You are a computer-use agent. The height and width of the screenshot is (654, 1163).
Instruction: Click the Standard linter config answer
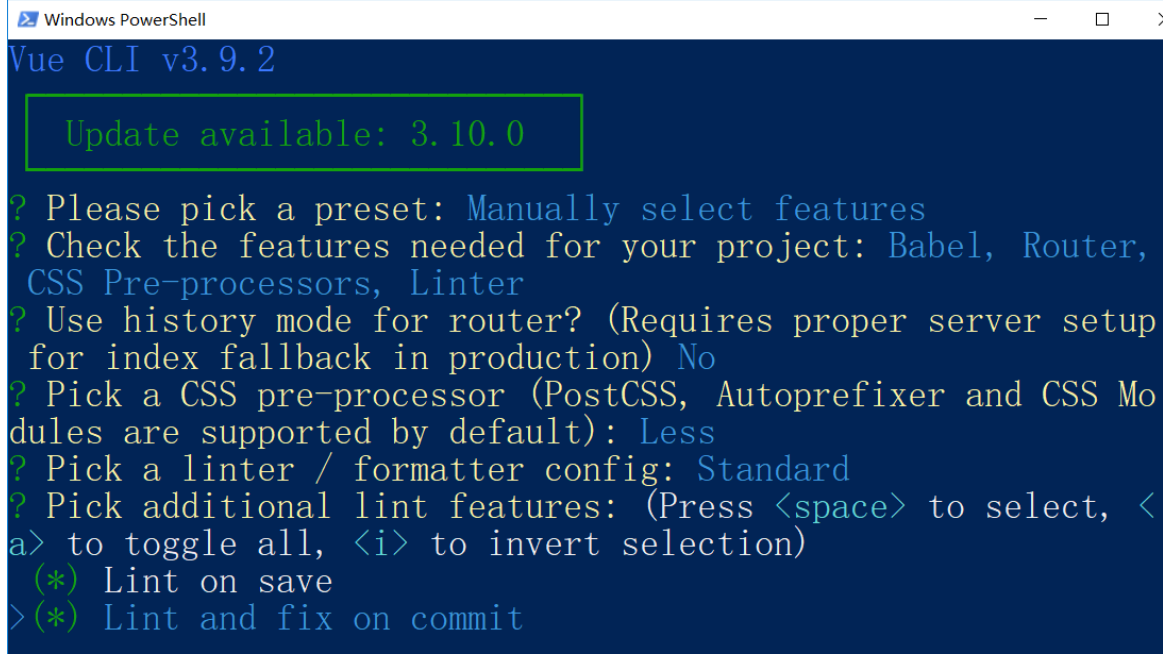click(x=773, y=469)
